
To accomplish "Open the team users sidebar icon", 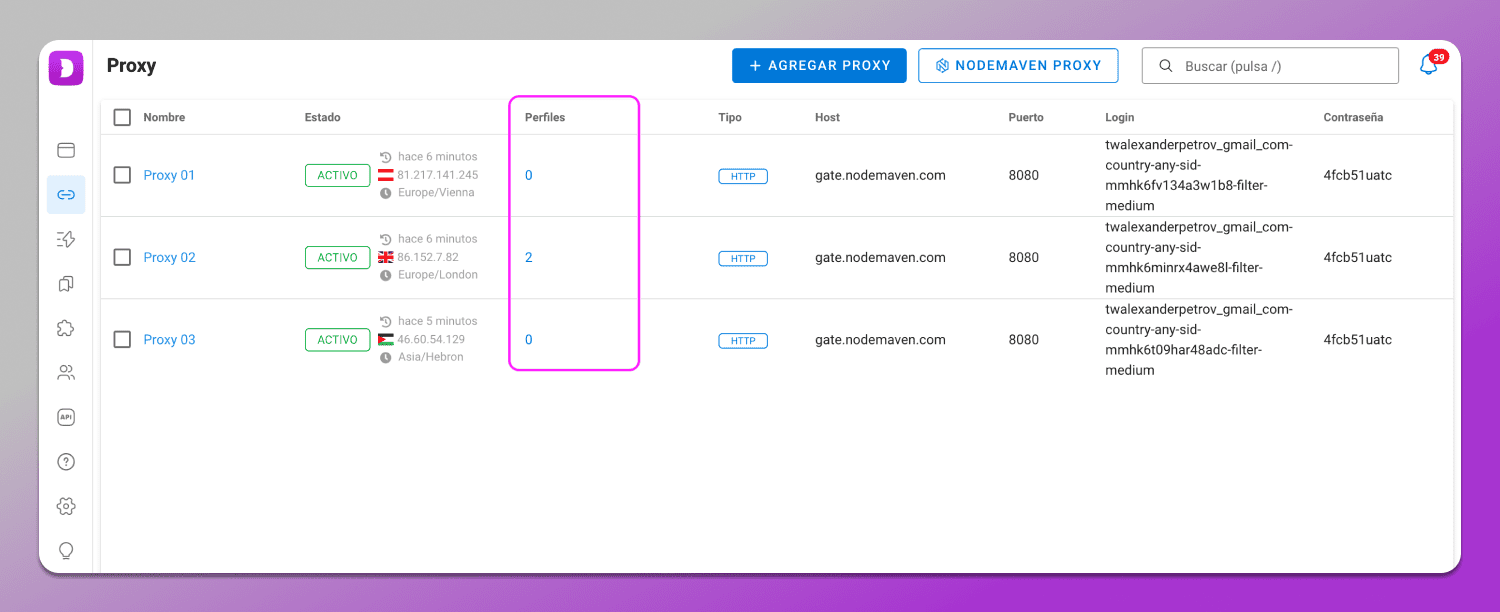I will [66, 373].
